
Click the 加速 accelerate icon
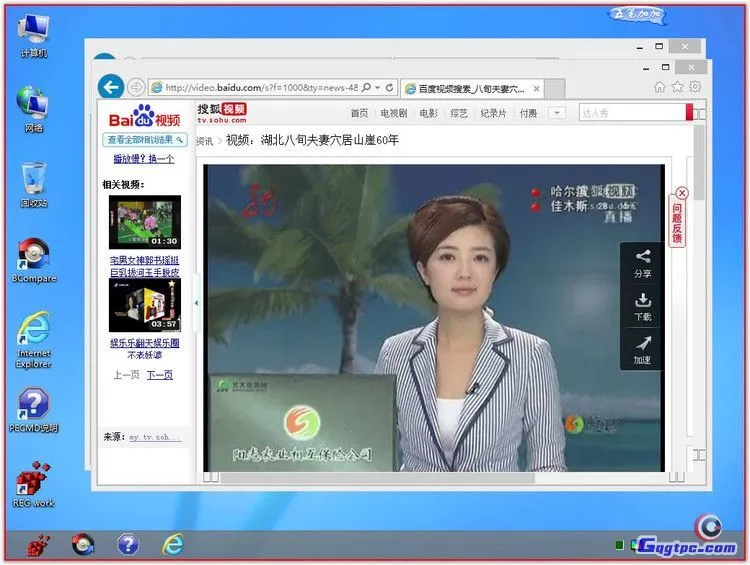click(x=643, y=350)
